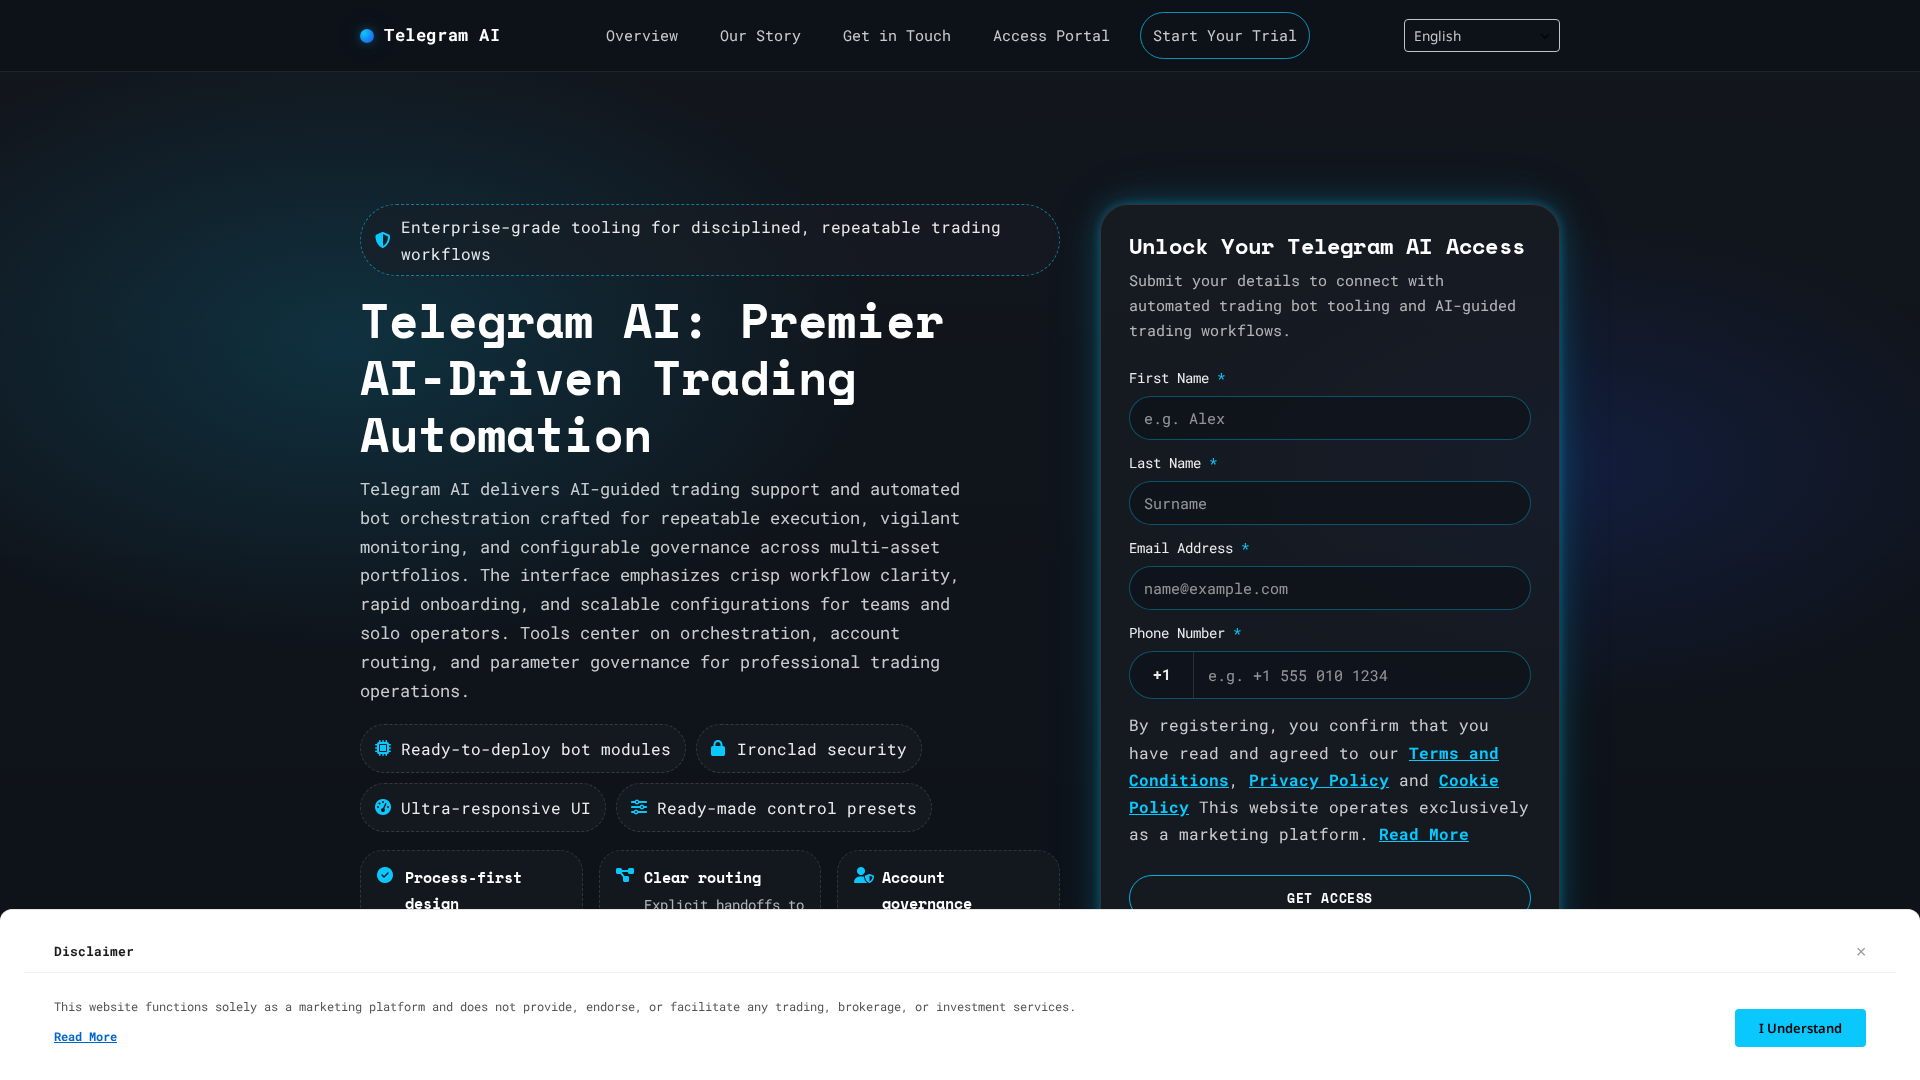The image size is (1920, 1080).
Task: Open the Our Story page
Action: [x=760, y=35]
